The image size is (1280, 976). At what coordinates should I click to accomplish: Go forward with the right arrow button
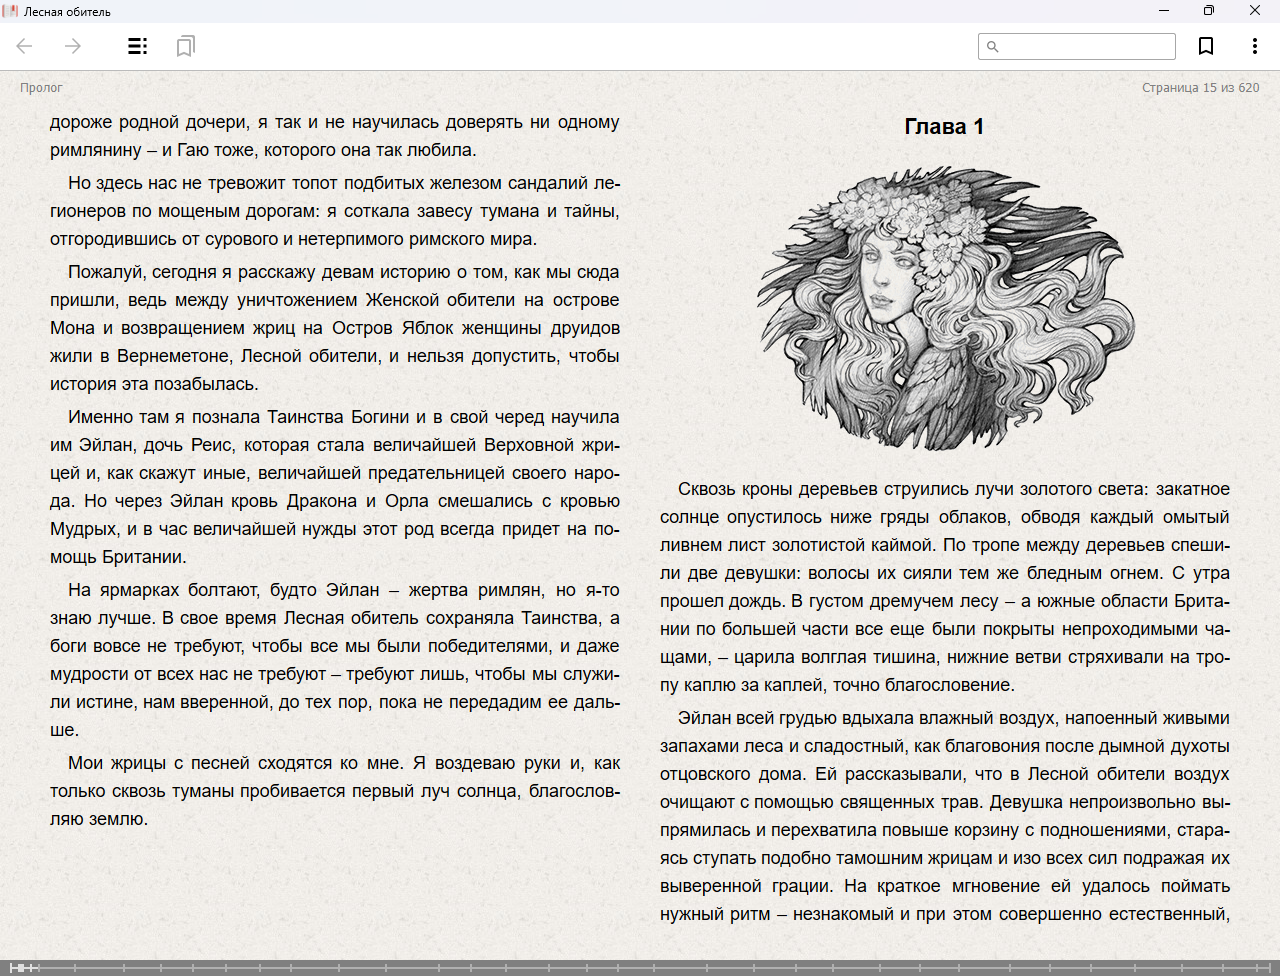73,46
